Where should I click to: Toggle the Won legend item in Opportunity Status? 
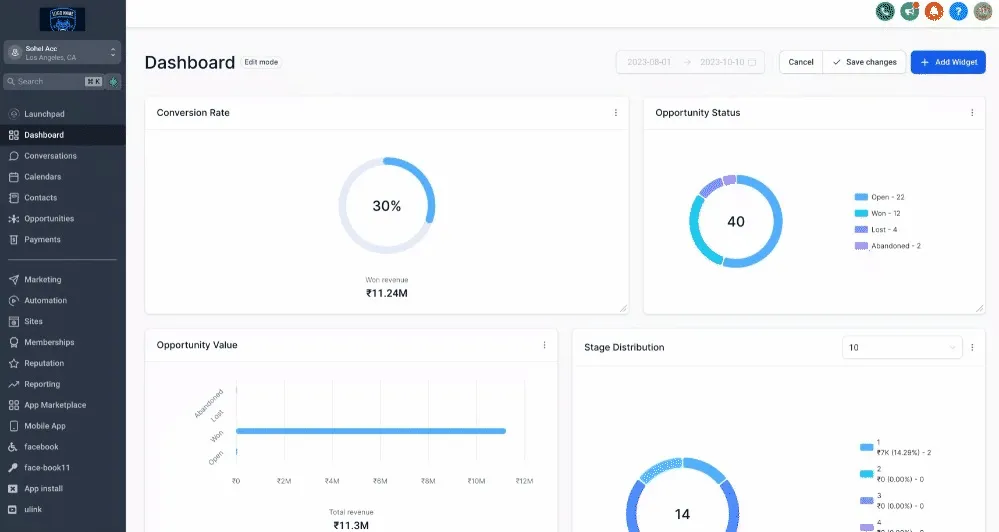877,213
